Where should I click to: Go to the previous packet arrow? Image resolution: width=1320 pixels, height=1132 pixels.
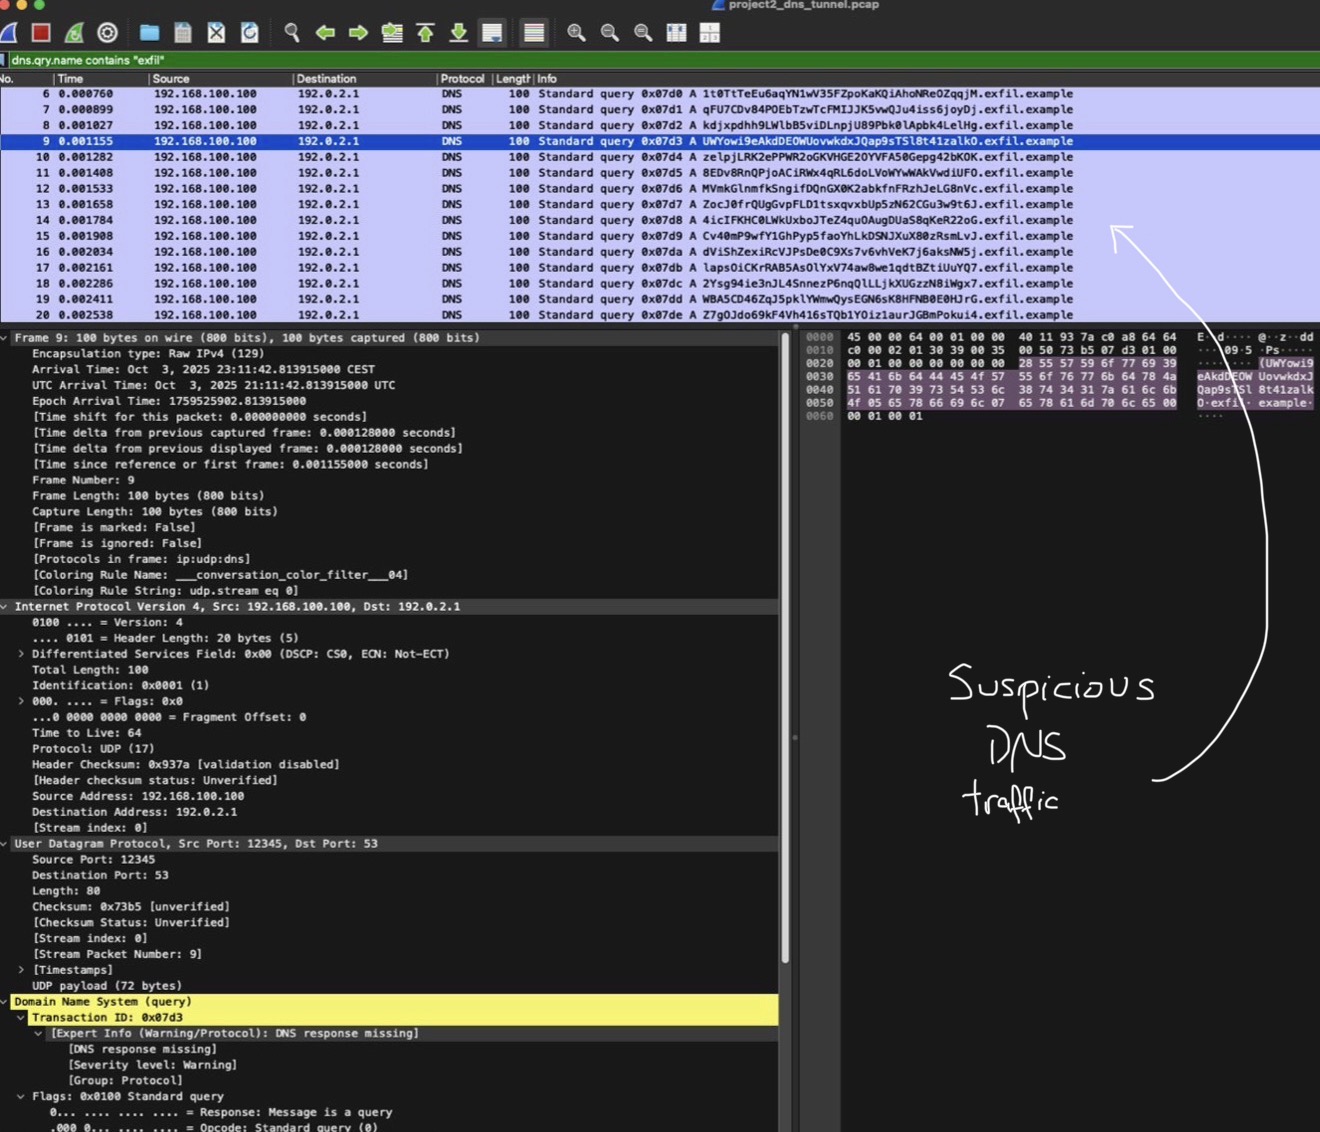point(325,33)
